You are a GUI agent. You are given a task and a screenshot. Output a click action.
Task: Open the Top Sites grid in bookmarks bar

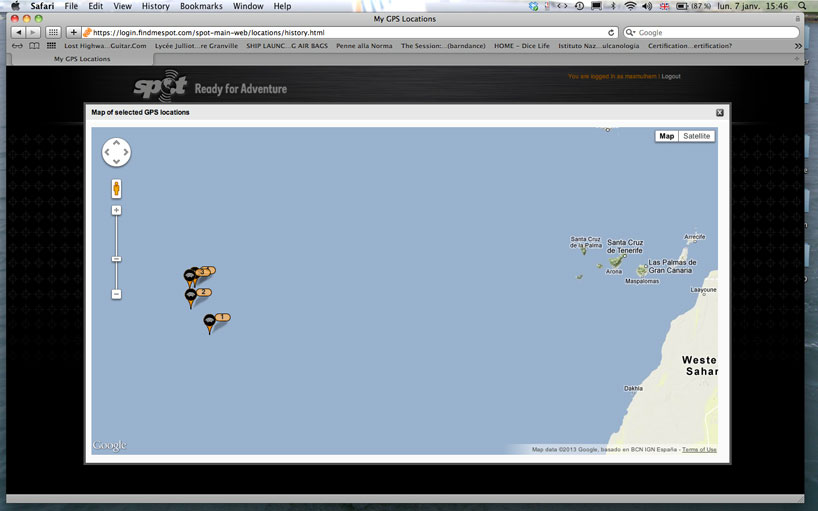click(x=51, y=46)
